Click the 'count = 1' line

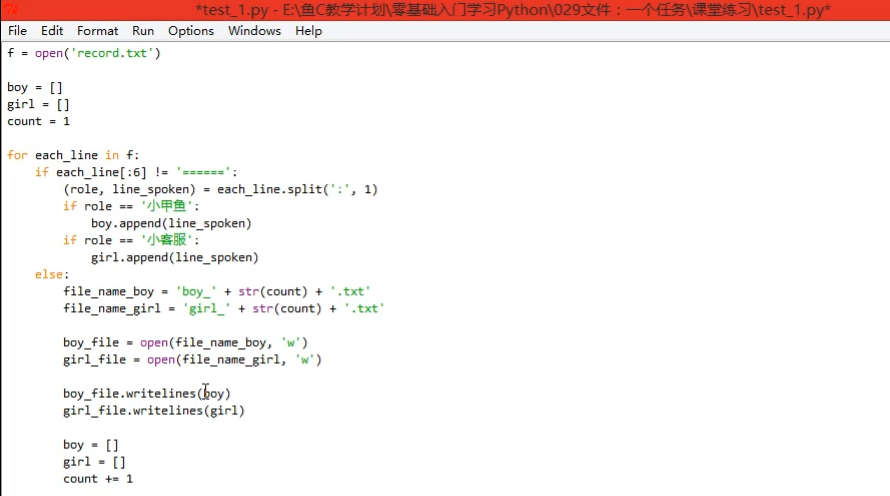[39, 121]
